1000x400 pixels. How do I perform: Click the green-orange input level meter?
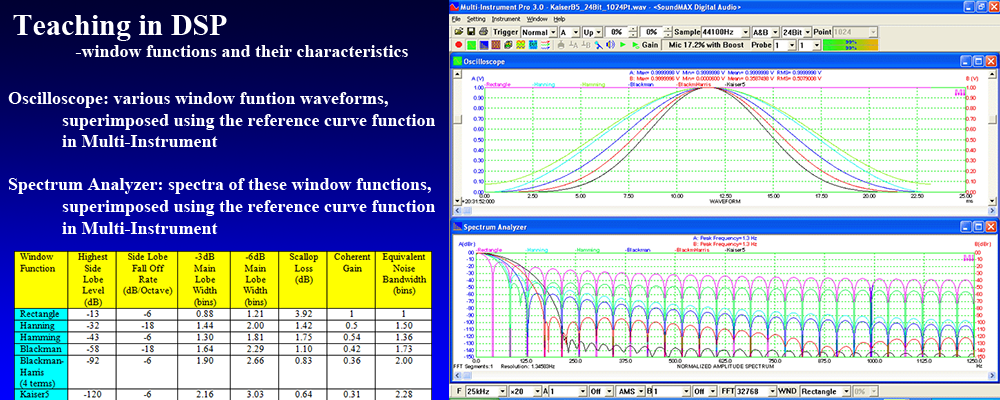pos(850,45)
